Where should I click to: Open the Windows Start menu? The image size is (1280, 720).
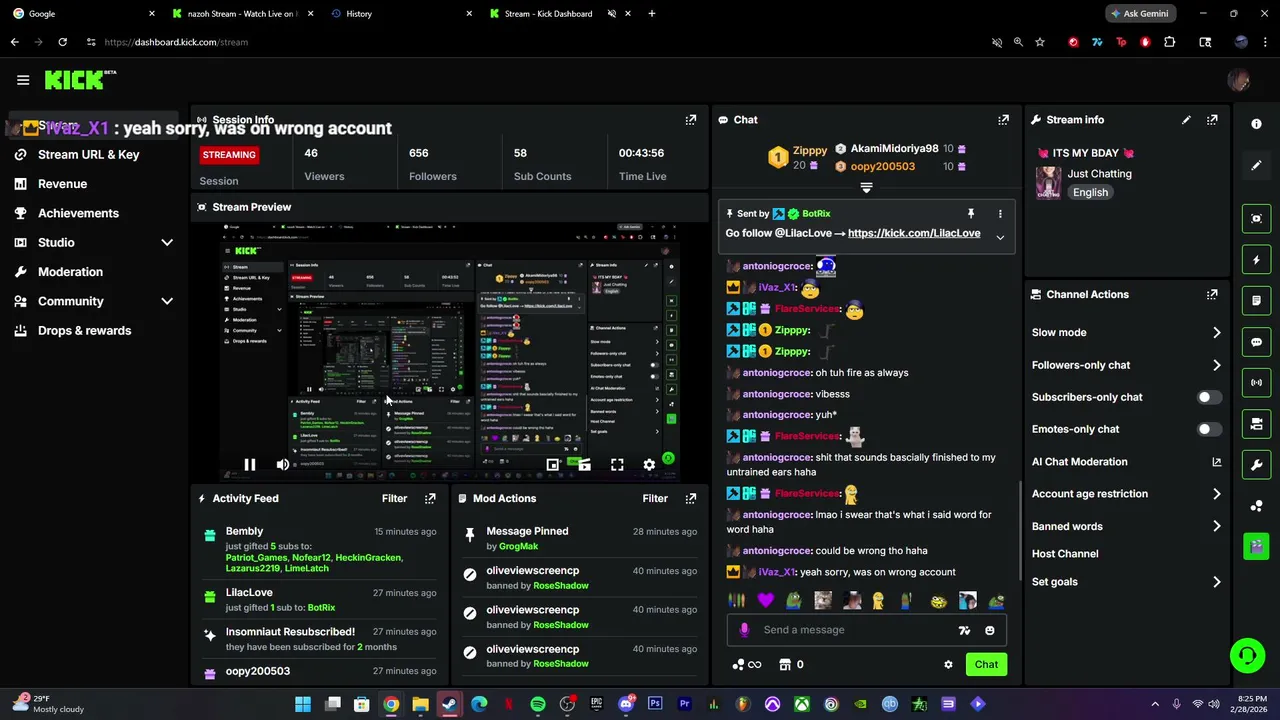click(x=303, y=704)
